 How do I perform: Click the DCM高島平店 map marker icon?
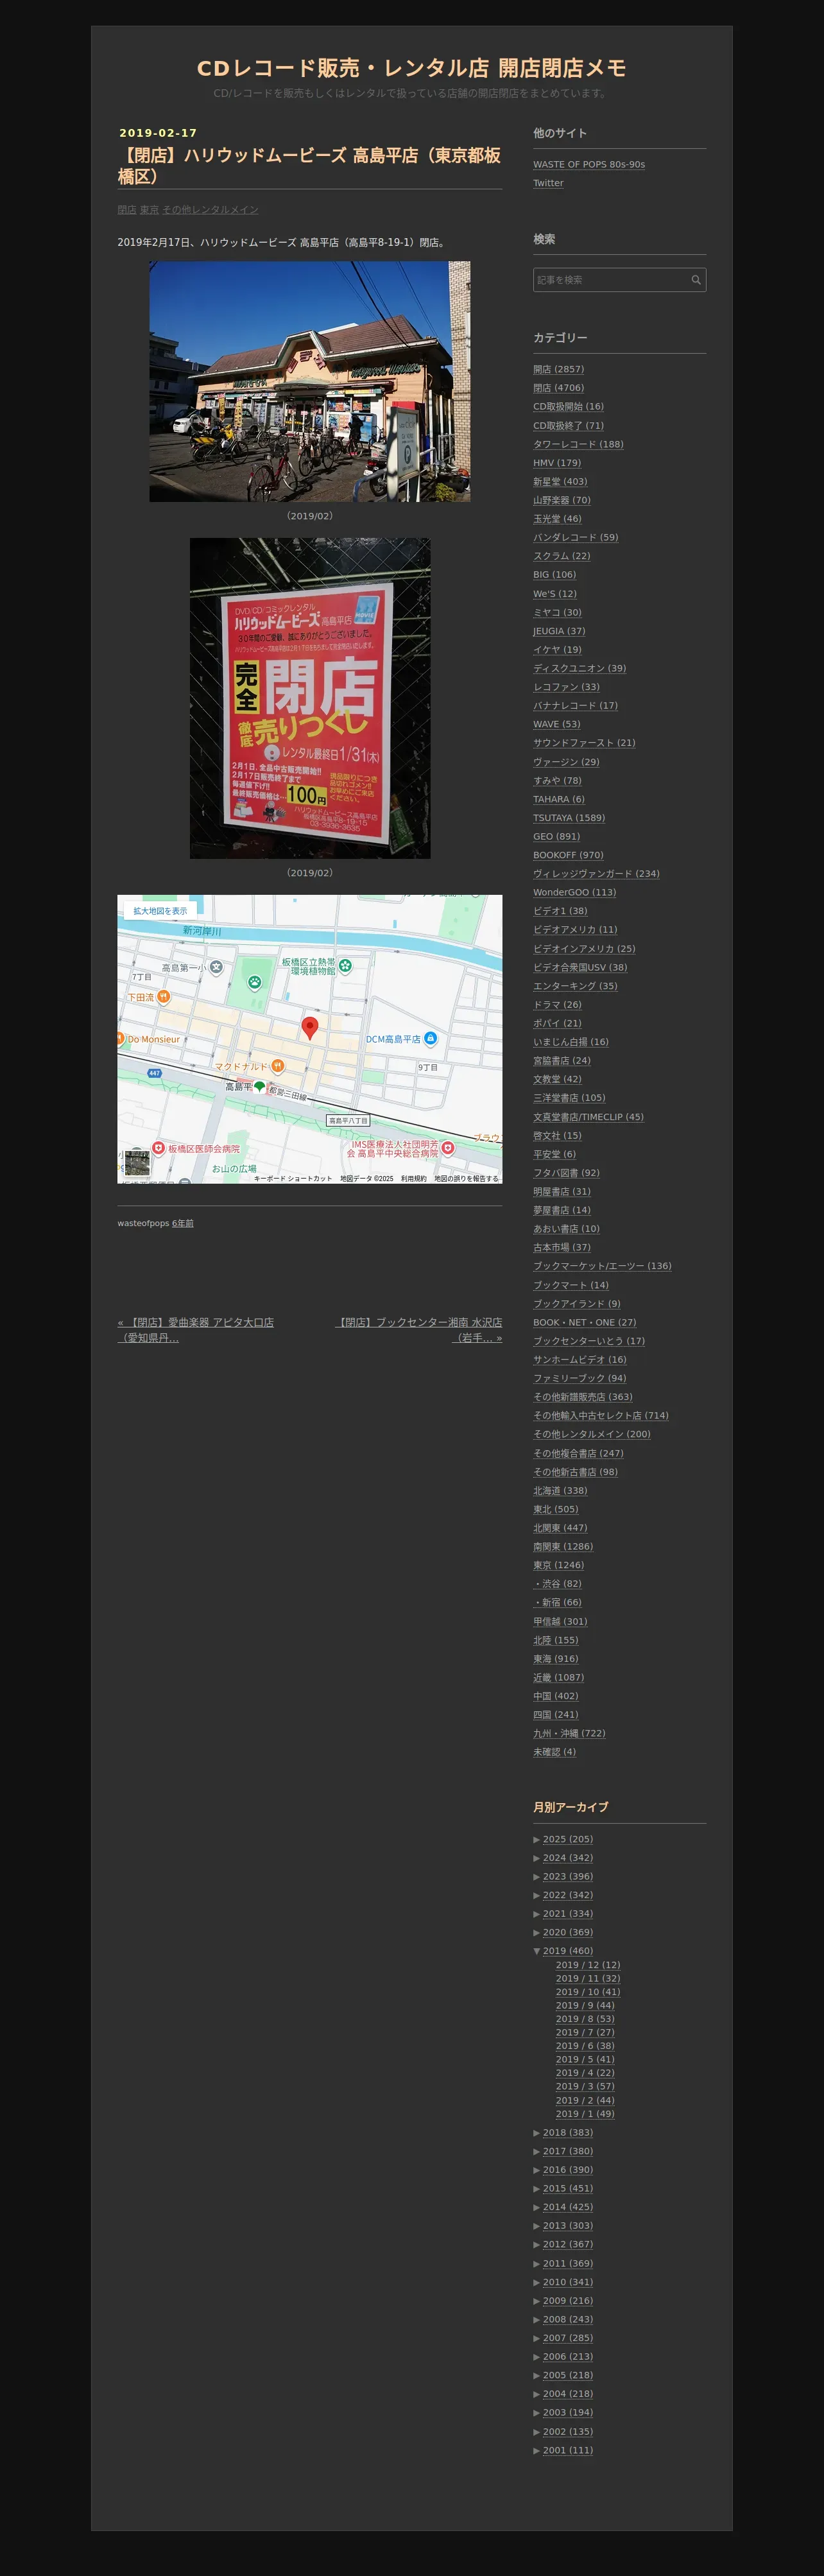click(x=430, y=1039)
